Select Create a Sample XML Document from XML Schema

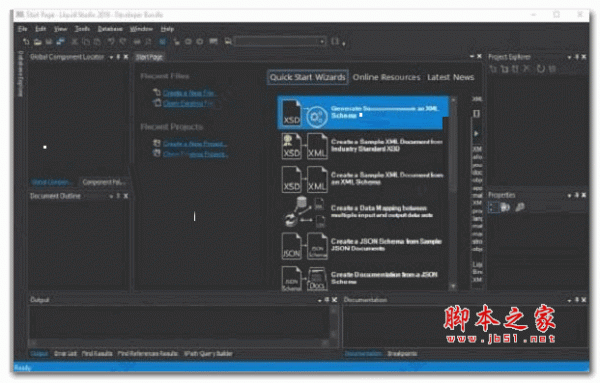coord(362,179)
